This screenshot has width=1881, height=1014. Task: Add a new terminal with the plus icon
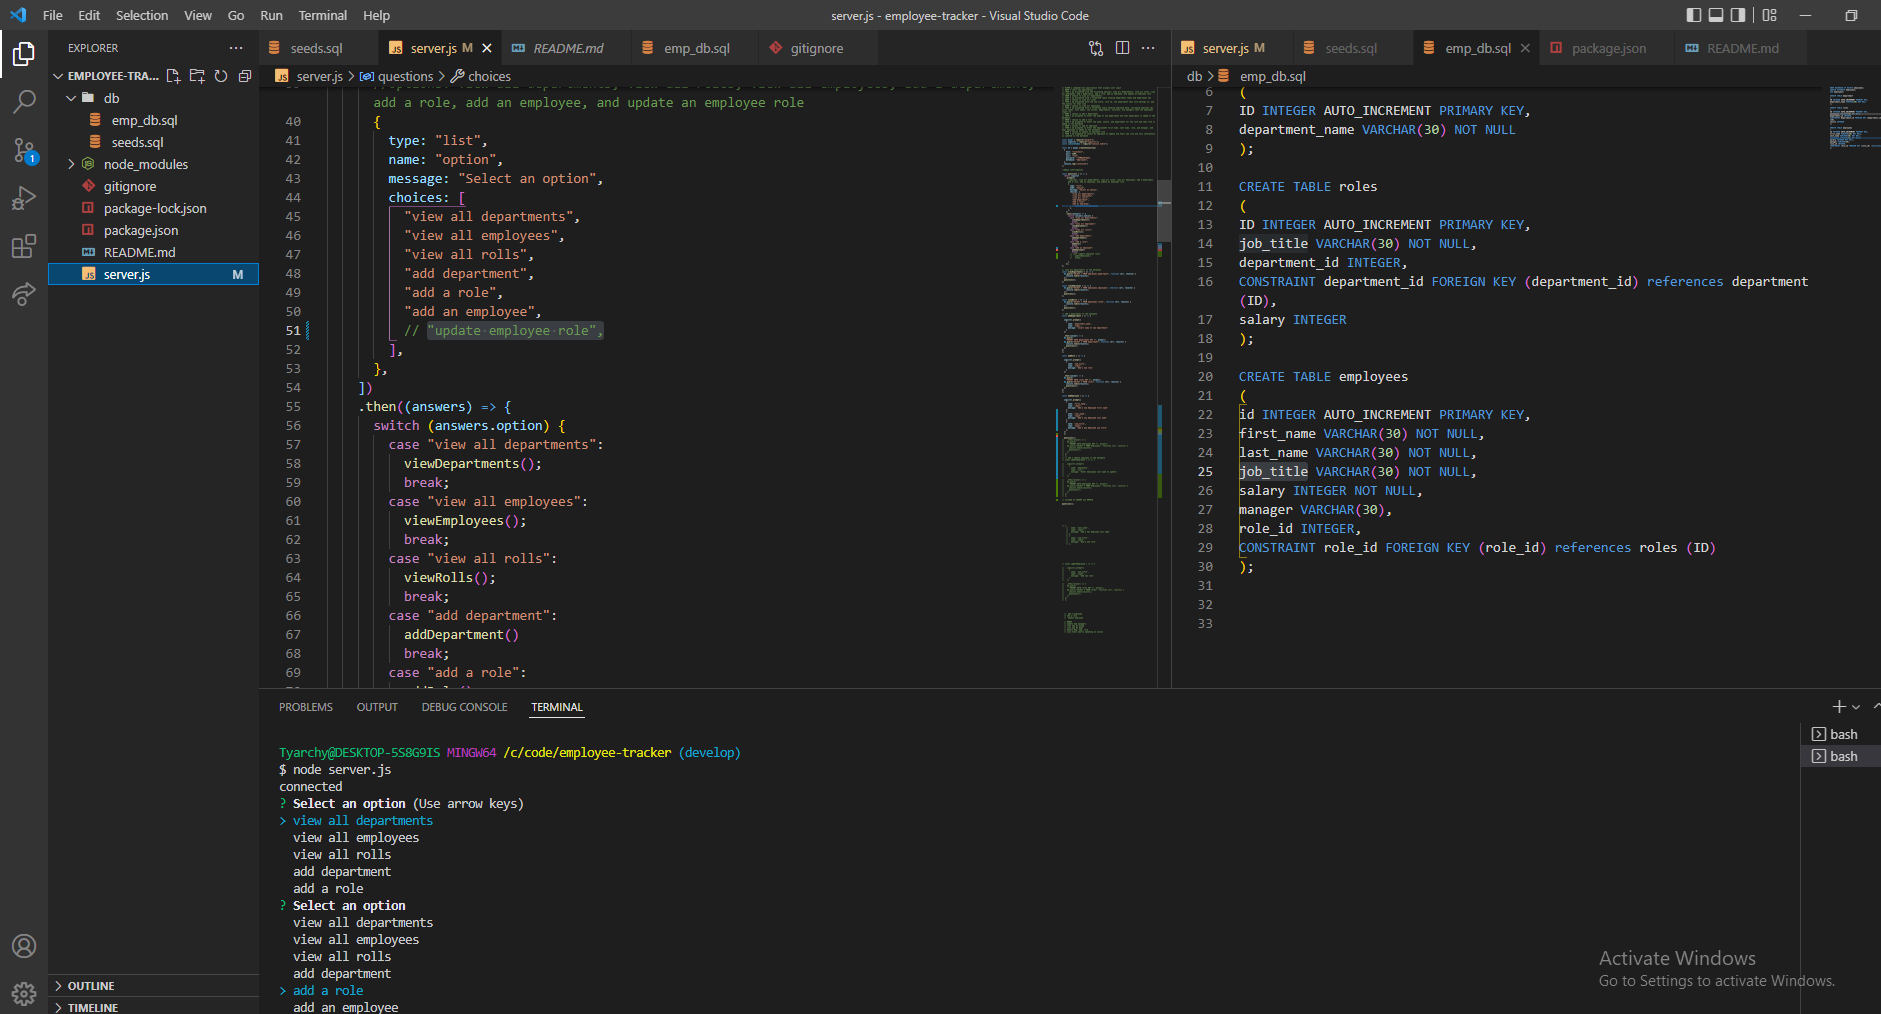[x=1838, y=706]
